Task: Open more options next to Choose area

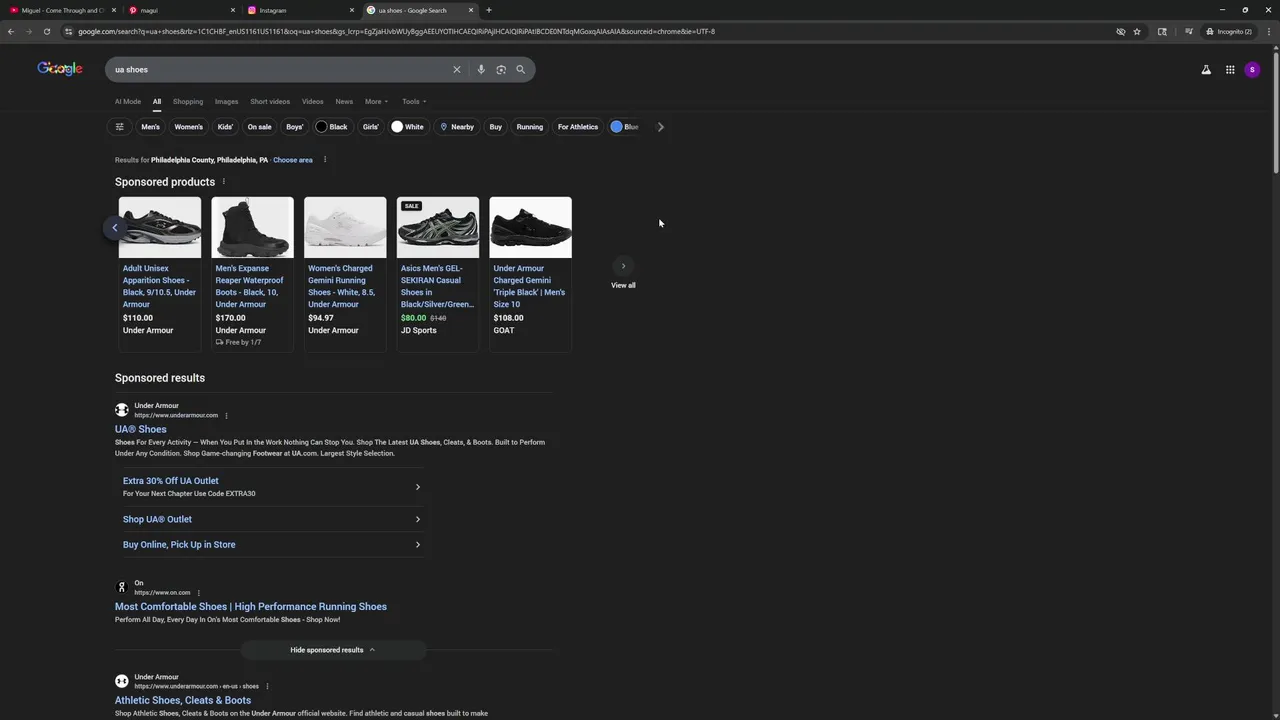Action: (325, 160)
